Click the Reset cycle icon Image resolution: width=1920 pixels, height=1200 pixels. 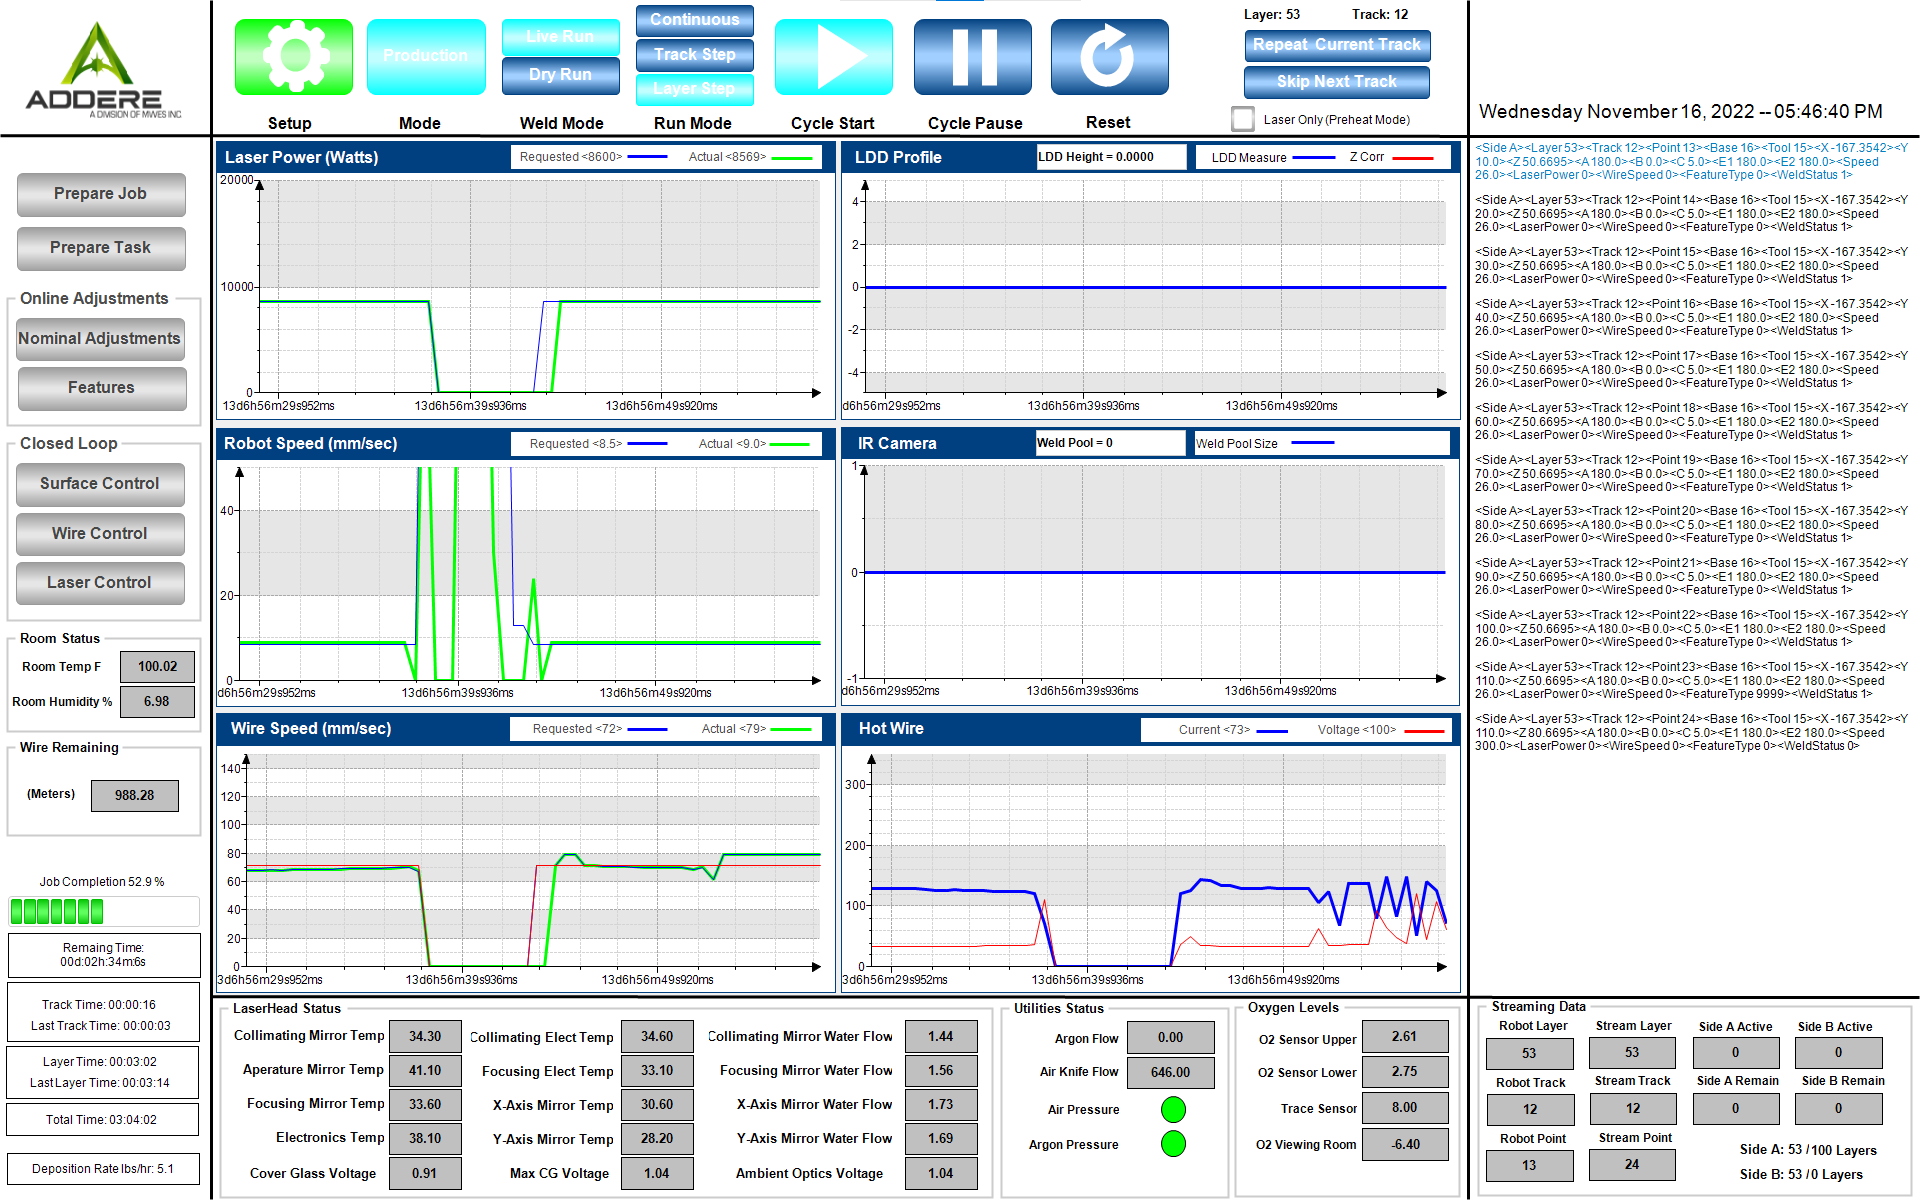(1108, 57)
